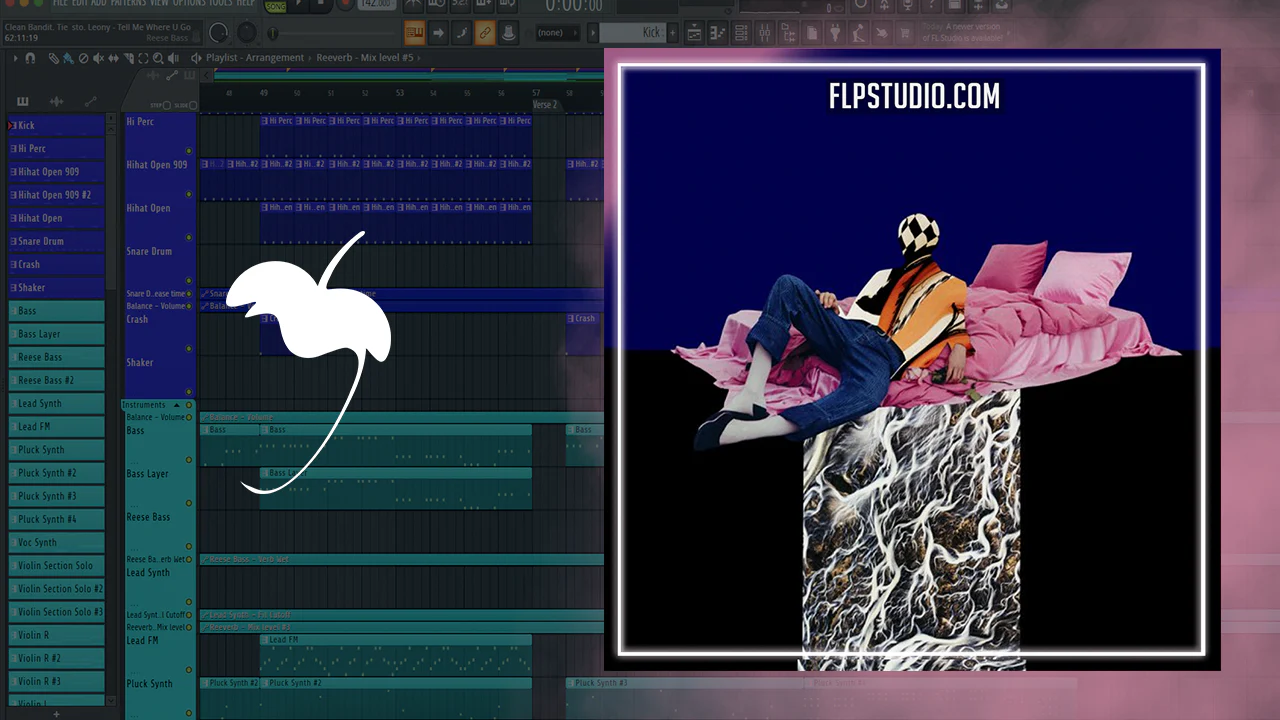The height and width of the screenshot is (720, 1280).
Task: Open the EDIT menu
Action: click(x=80, y=3)
